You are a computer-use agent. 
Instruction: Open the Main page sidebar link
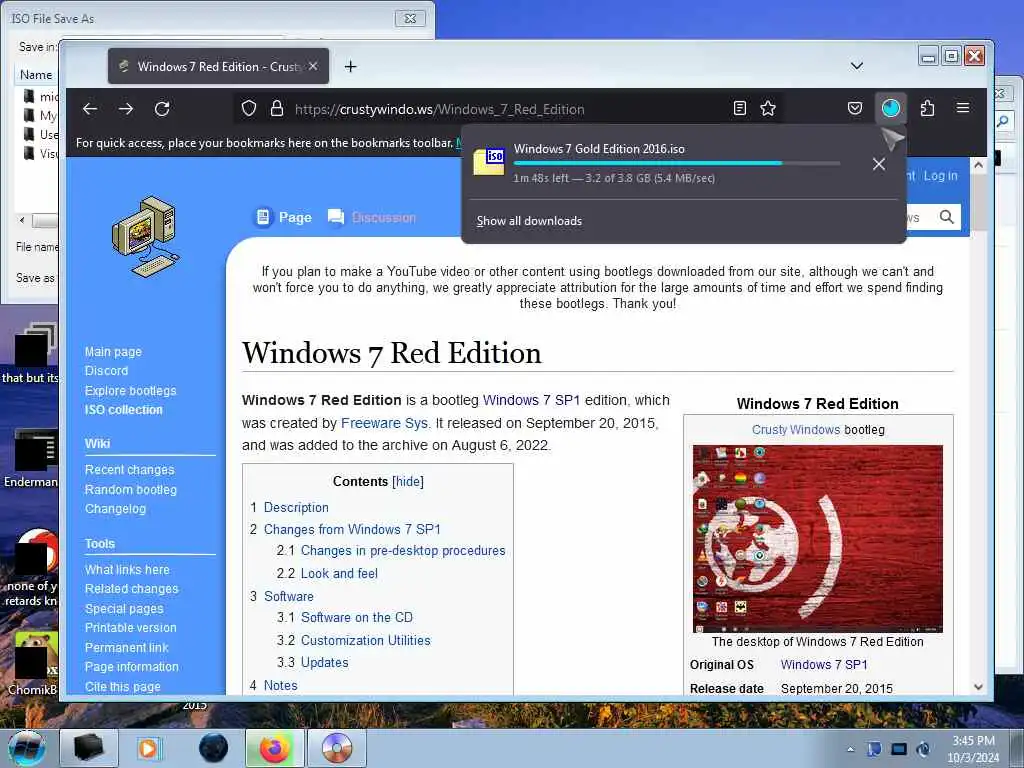(113, 351)
